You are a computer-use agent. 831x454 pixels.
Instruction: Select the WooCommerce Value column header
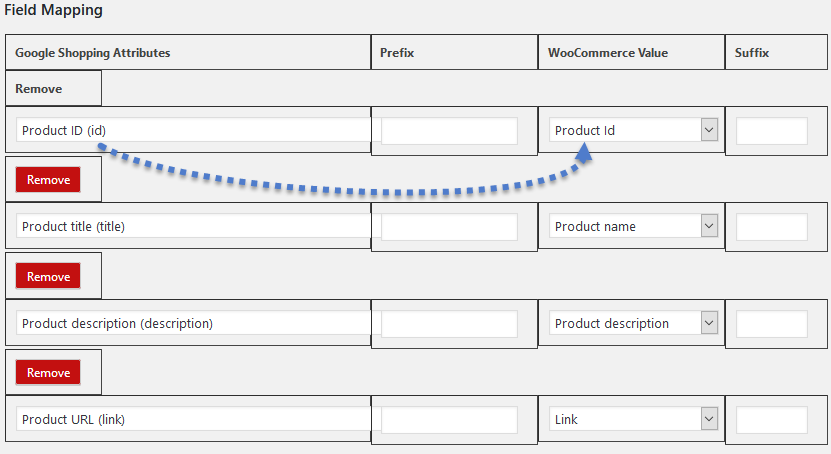(608, 52)
